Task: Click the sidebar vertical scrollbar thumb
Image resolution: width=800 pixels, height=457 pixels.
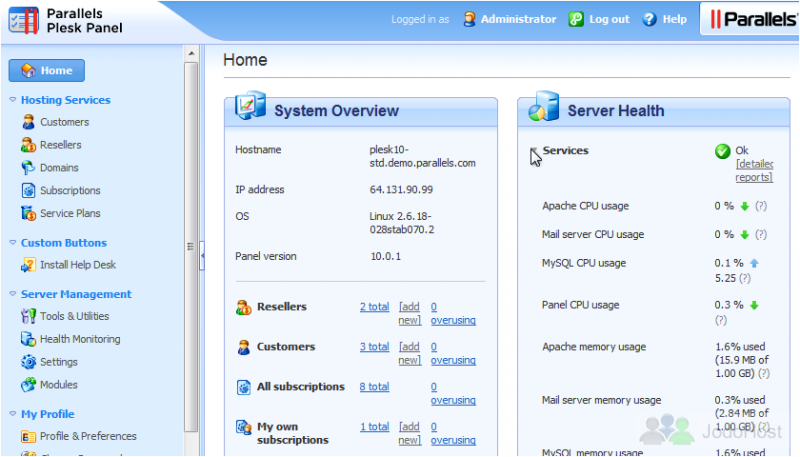Action: pos(191,246)
